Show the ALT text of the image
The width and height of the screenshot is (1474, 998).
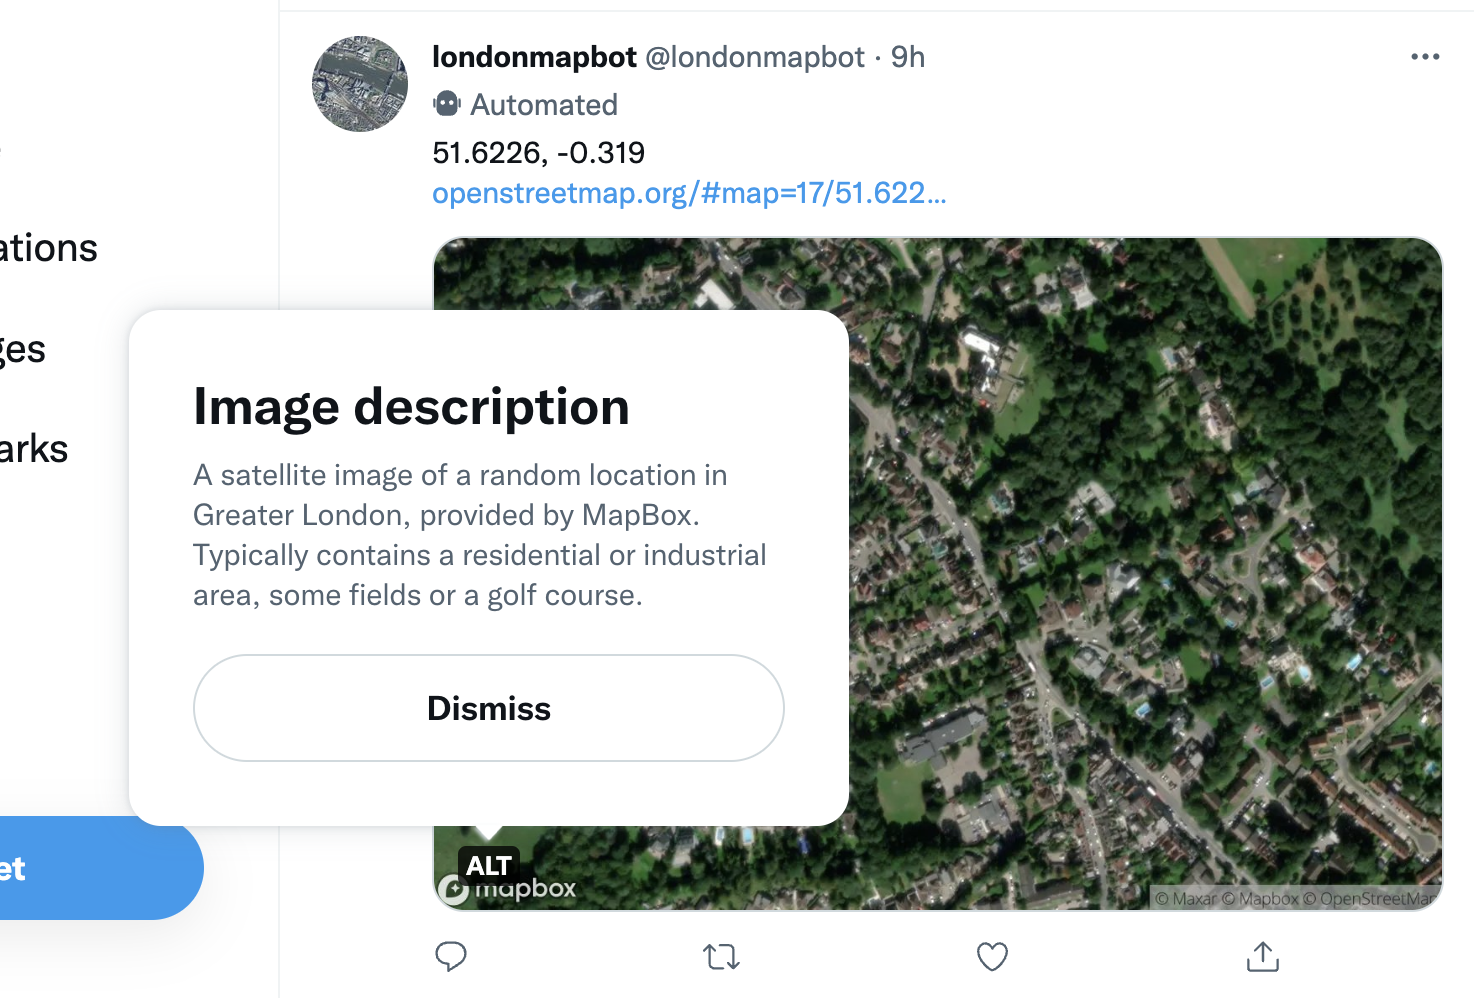click(x=489, y=866)
